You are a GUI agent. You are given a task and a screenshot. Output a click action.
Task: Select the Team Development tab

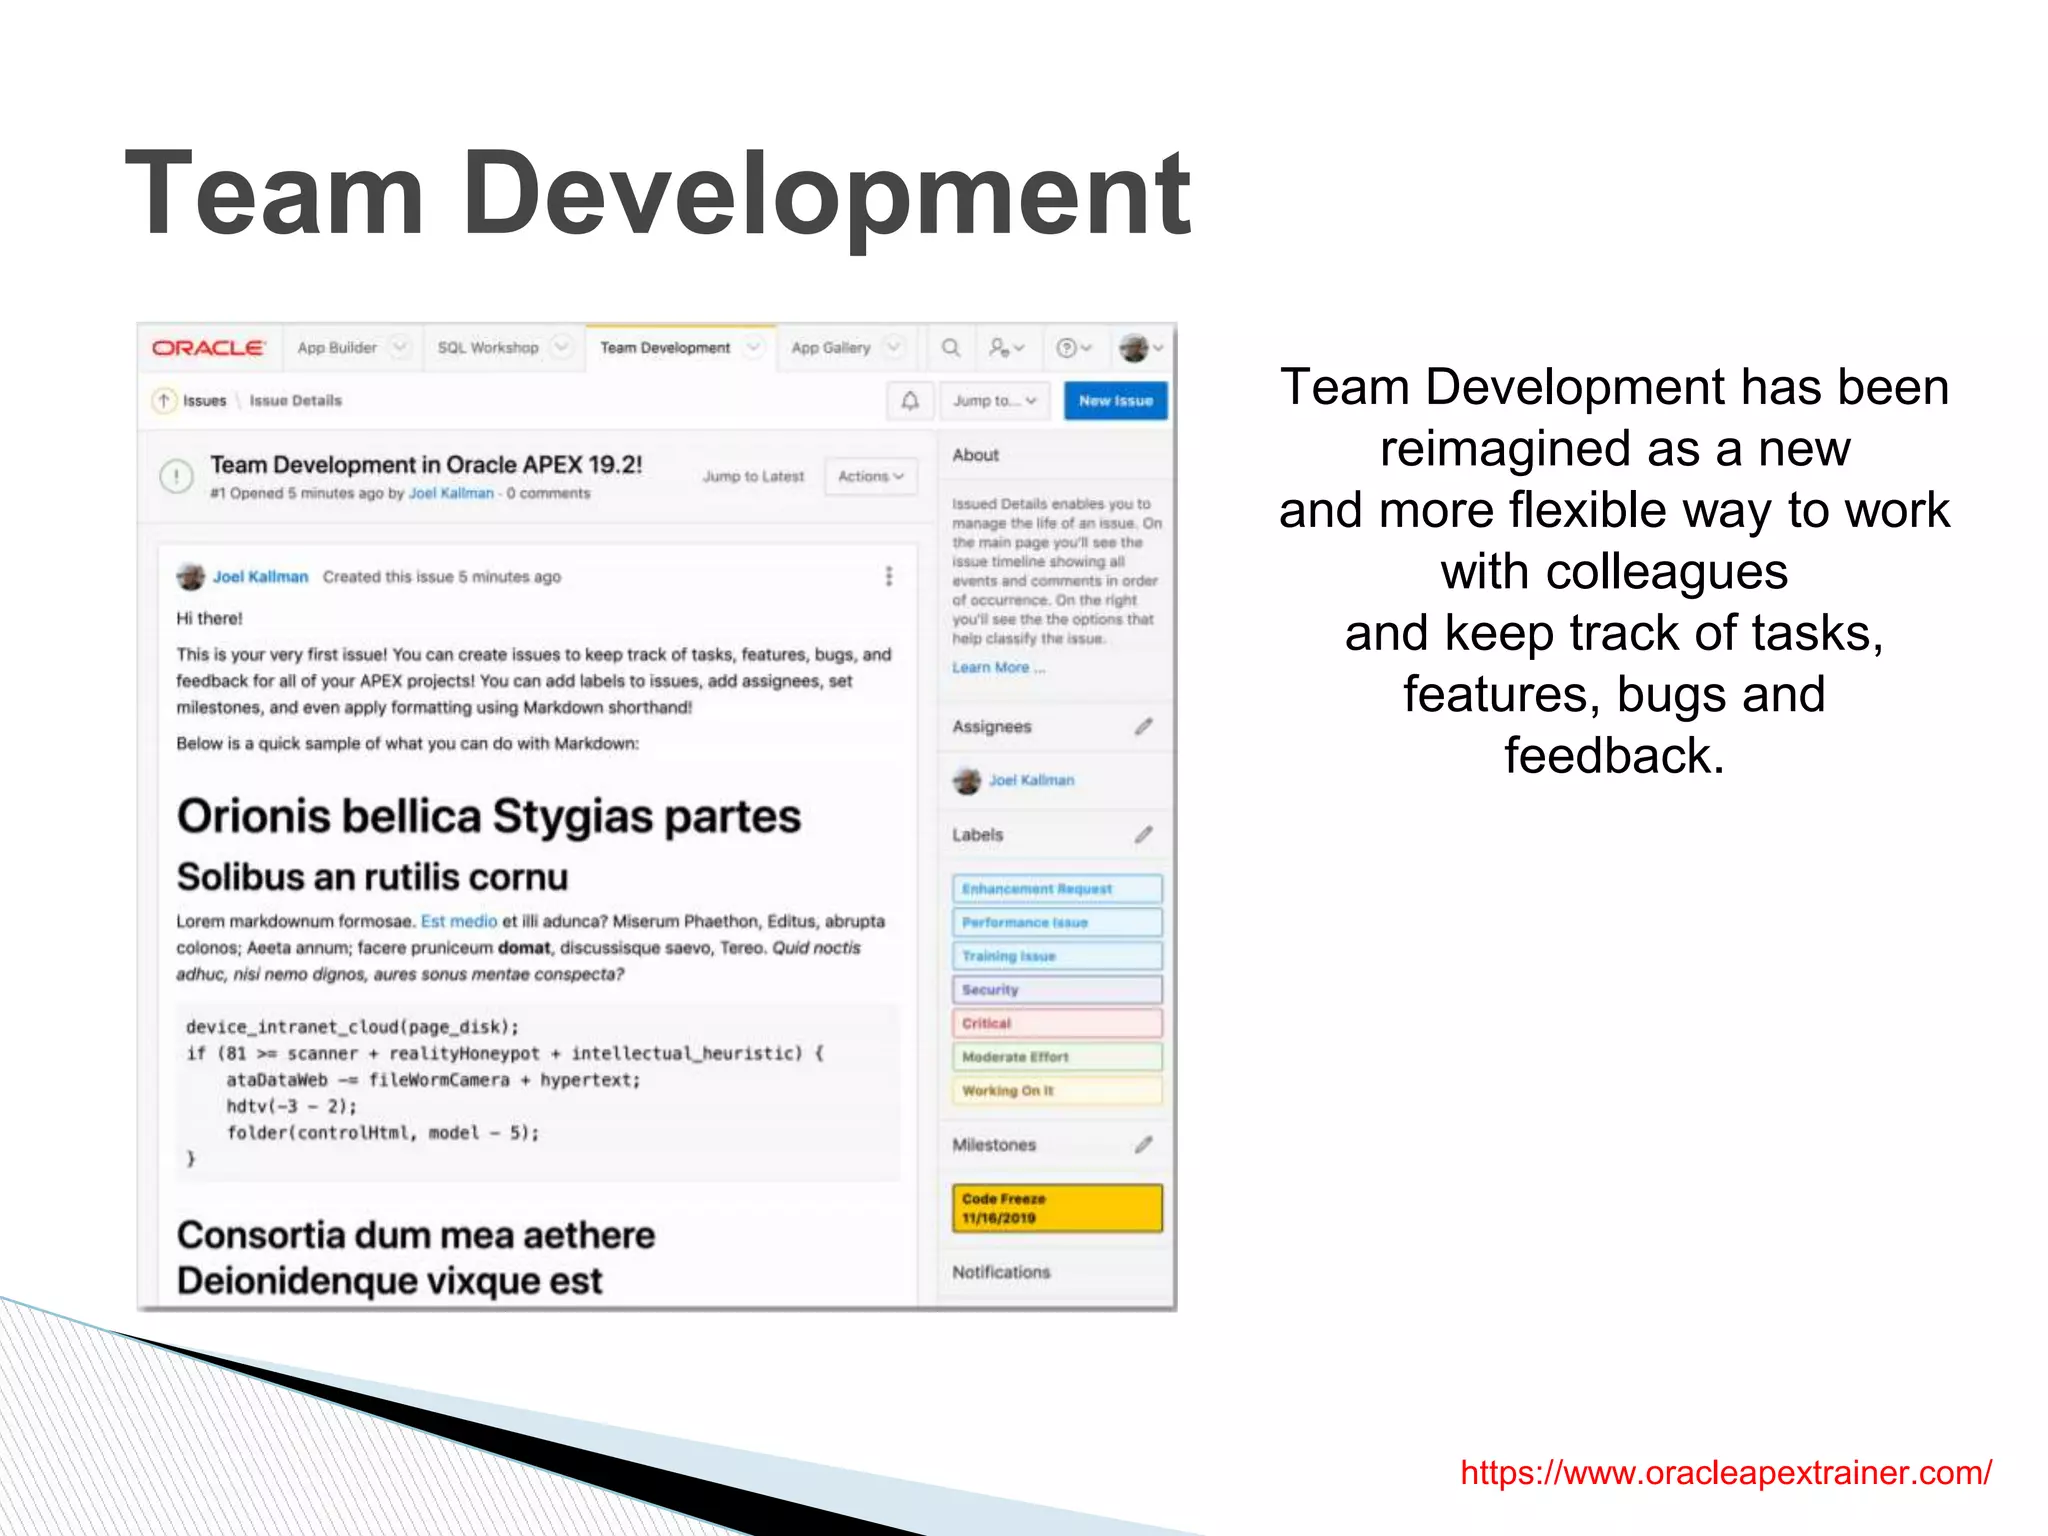pyautogui.click(x=665, y=348)
